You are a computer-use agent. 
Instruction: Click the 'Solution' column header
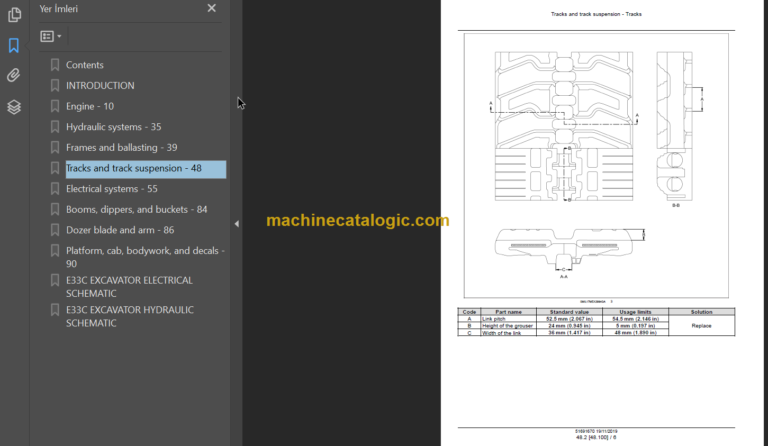tap(701, 312)
